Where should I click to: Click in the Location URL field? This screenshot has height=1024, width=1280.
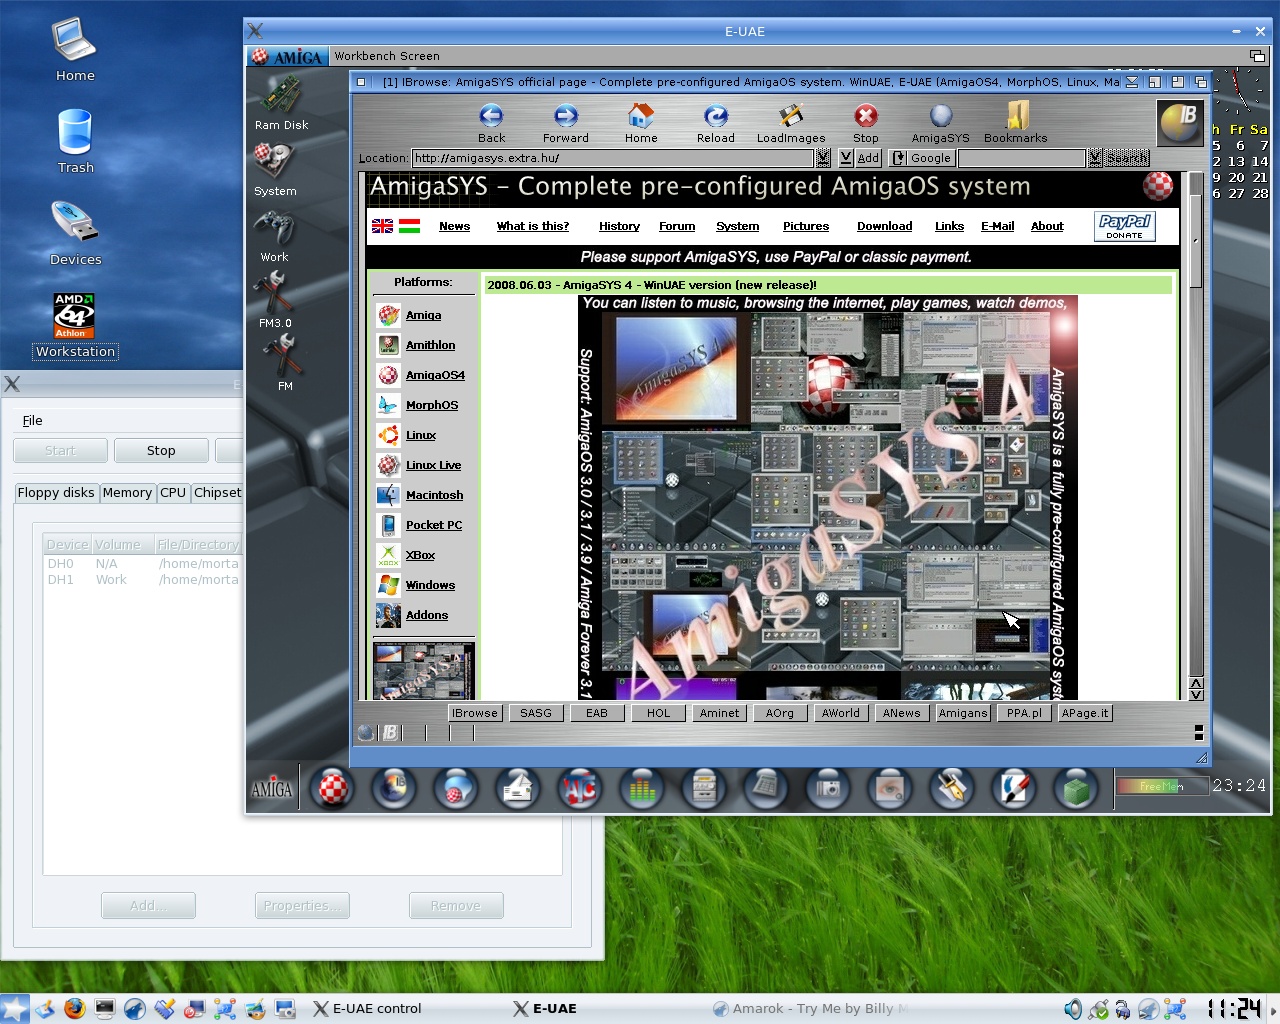(613, 158)
